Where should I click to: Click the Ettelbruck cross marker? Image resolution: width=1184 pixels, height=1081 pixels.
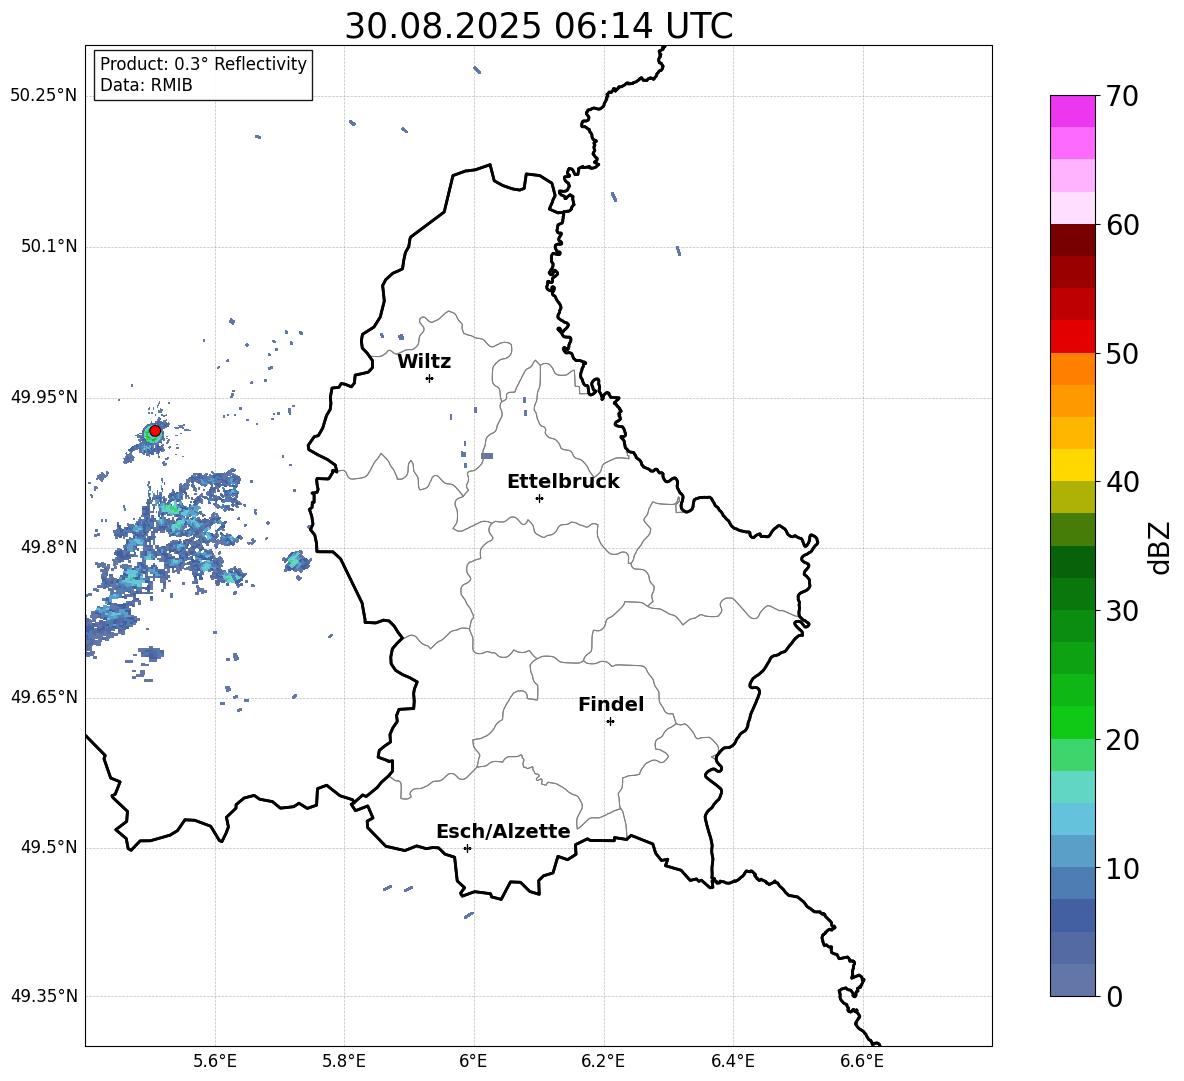coord(539,498)
